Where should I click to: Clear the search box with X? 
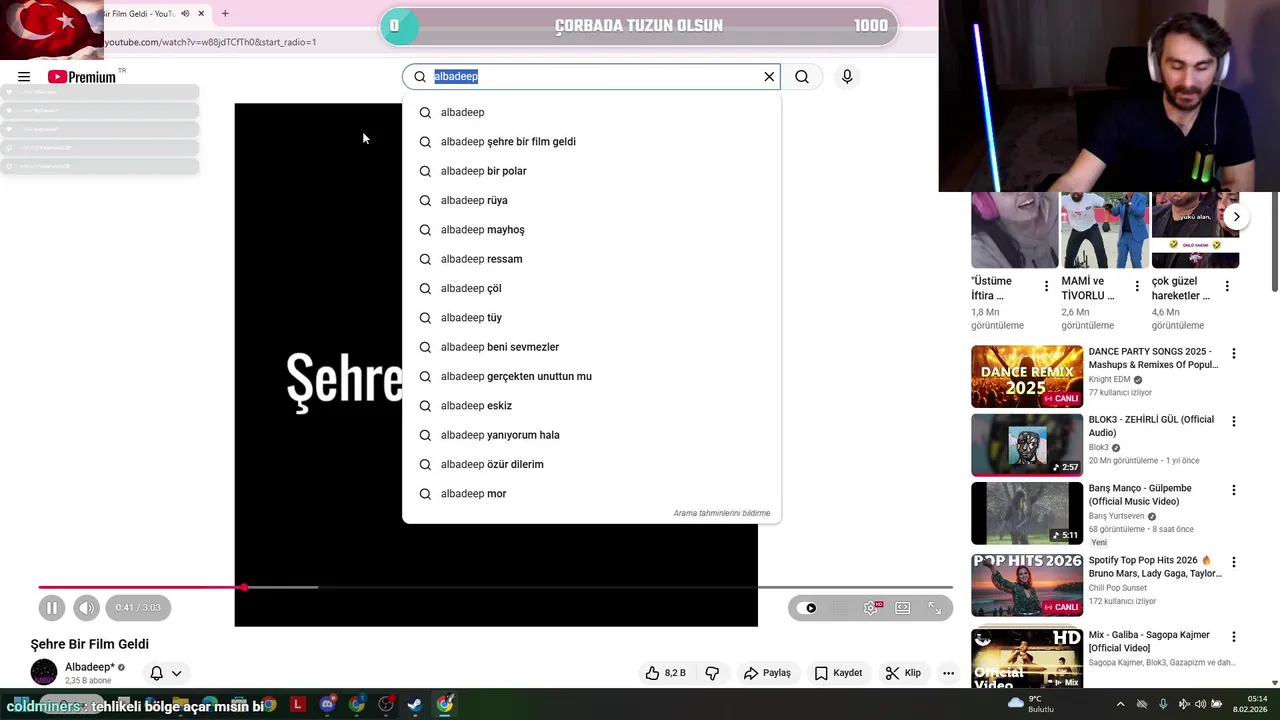[x=769, y=77]
